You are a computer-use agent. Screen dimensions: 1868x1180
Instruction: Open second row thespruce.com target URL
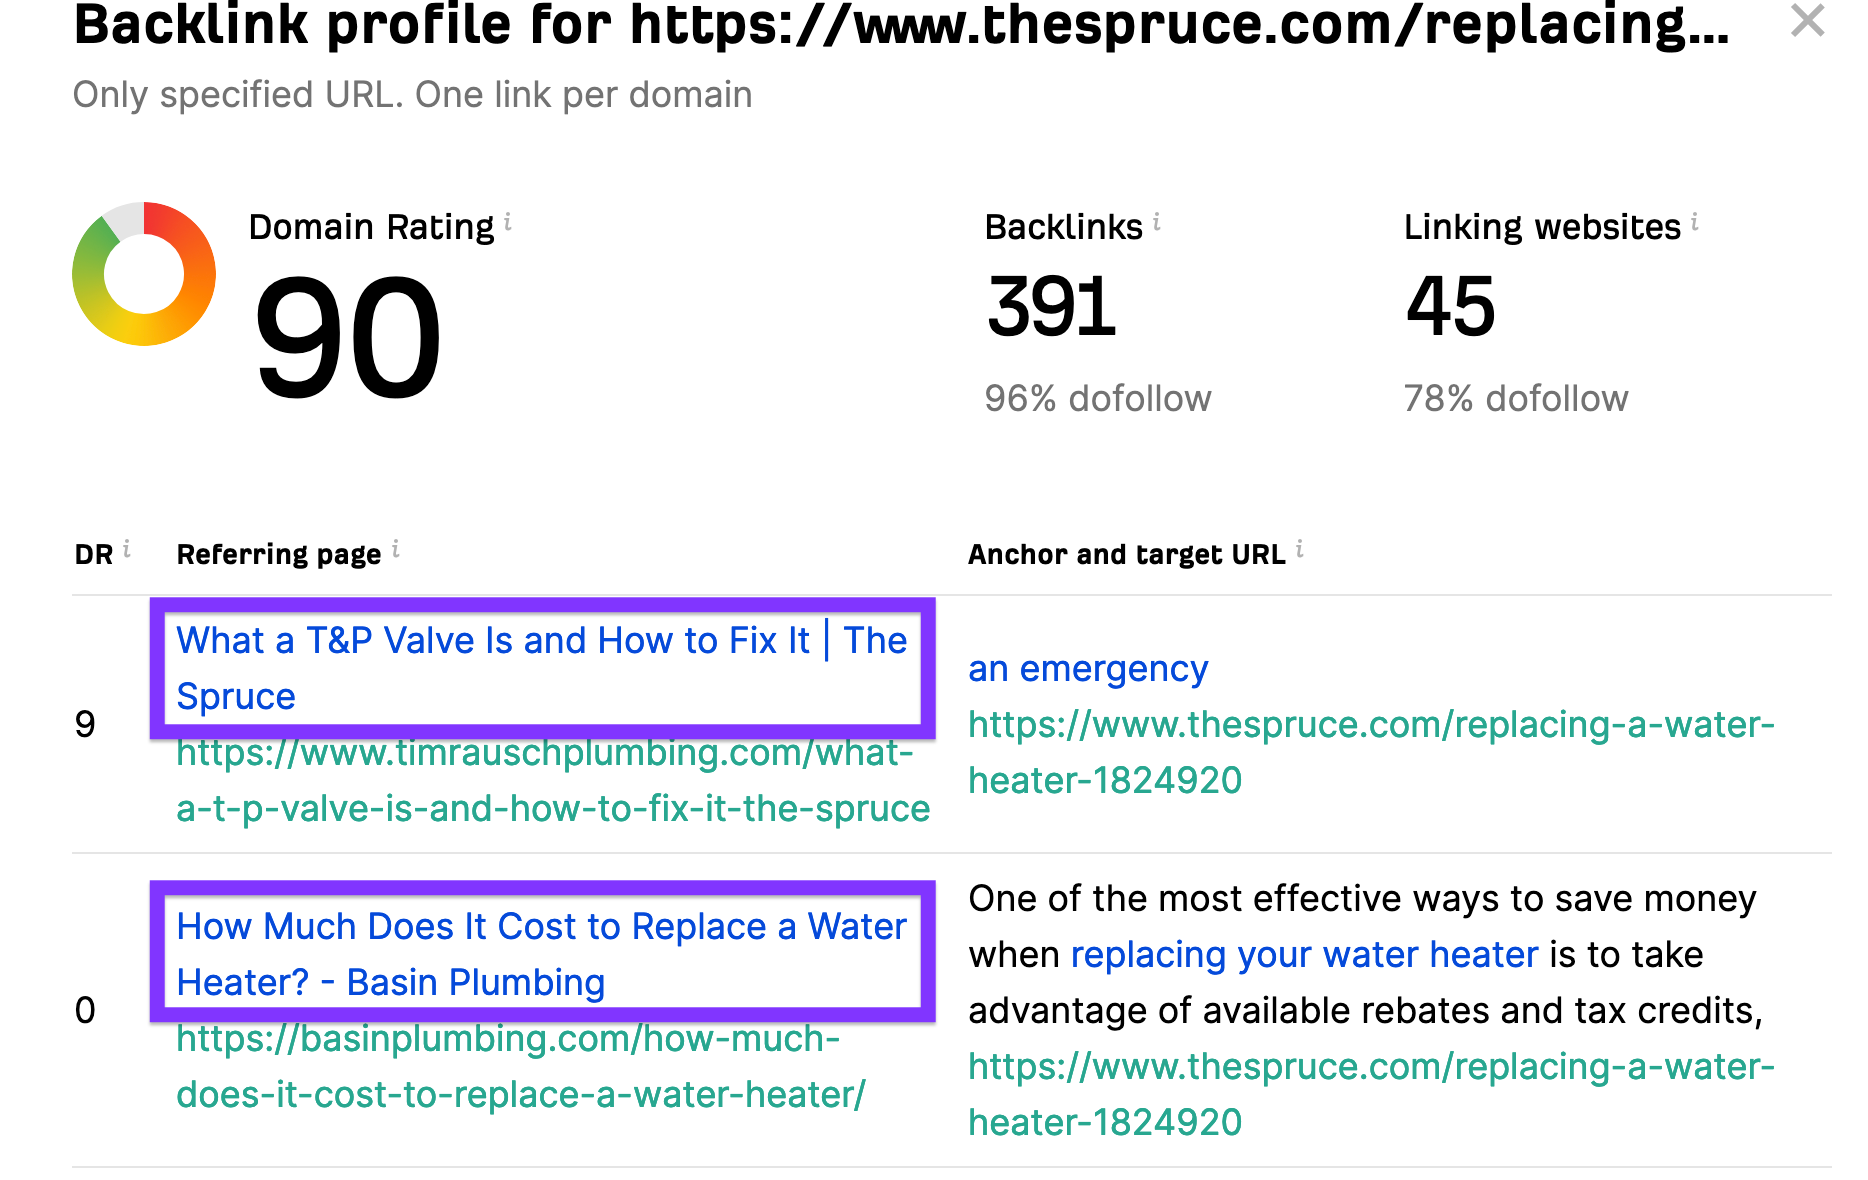1370,1094
